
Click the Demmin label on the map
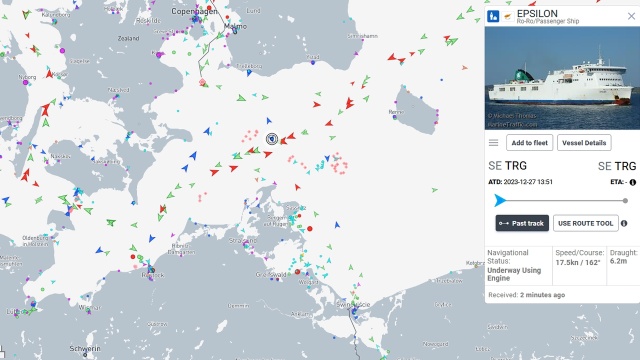tap(238, 305)
